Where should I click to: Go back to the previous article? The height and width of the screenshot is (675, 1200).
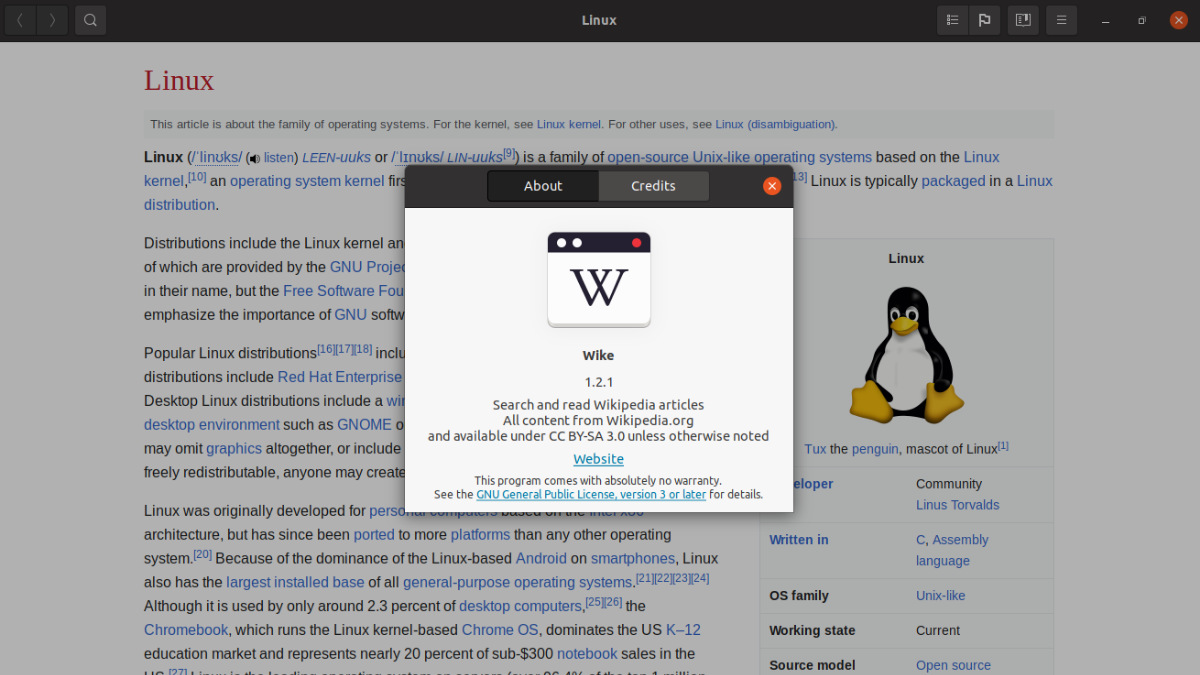[x=20, y=20]
